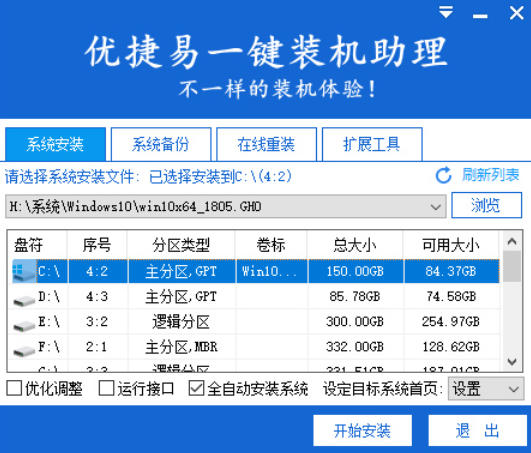Click the 主分区,GPT cell in D:\ row
The image size is (531, 453).
point(181,297)
